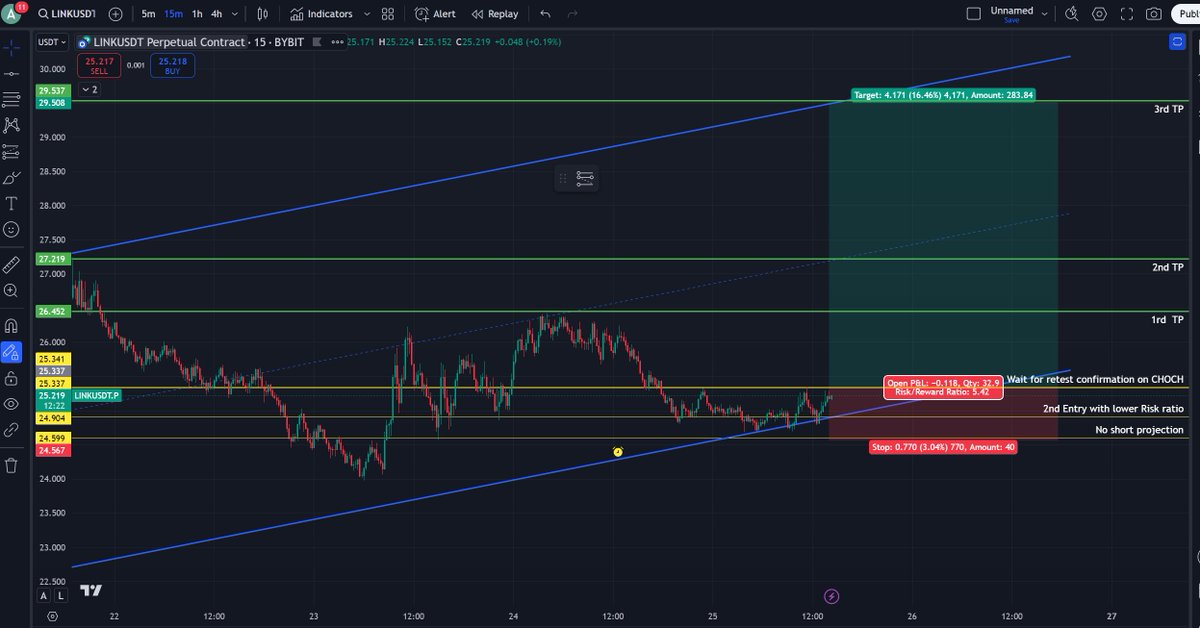Open the forecasting and measurement tools
This screenshot has height=628, width=1200.
pos(11,152)
